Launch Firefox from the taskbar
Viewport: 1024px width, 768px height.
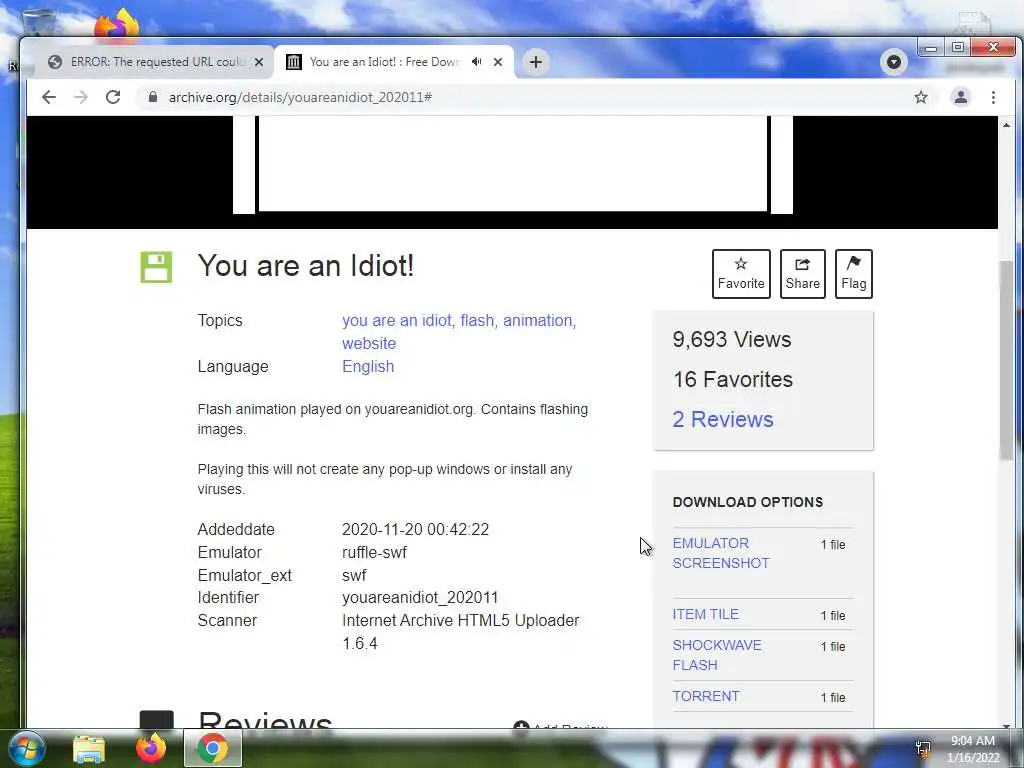pyautogui.click(x=151, y=748)
